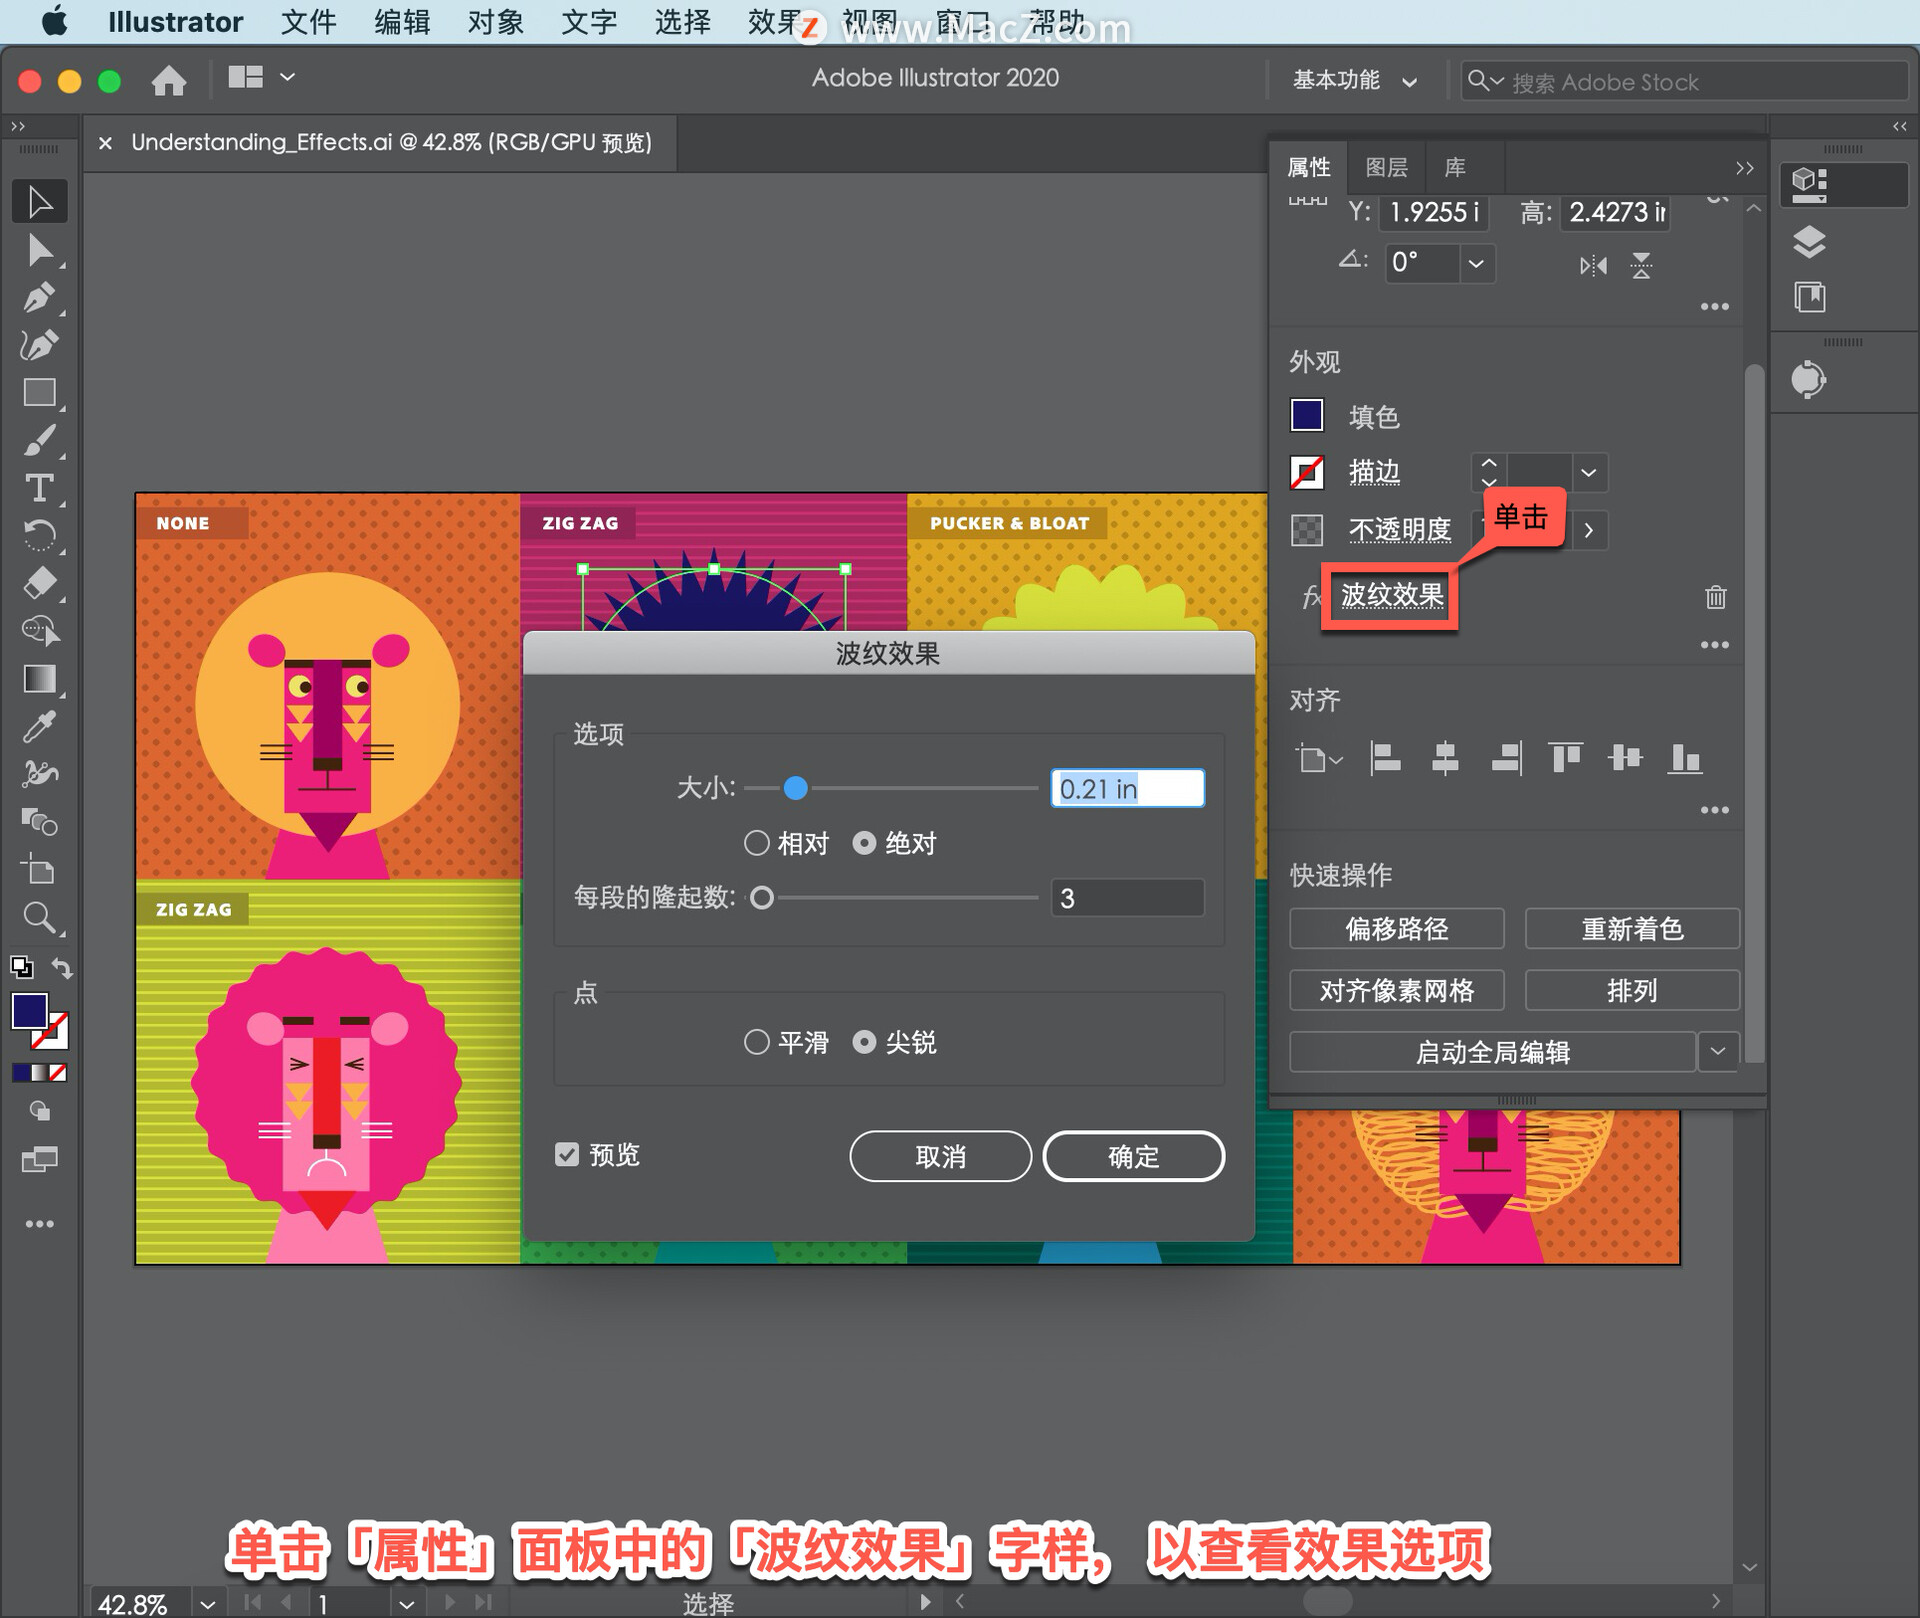Screen dimensions: 1920x1618
Task: Expand opacity options arrow
Action: [1589, 530]
